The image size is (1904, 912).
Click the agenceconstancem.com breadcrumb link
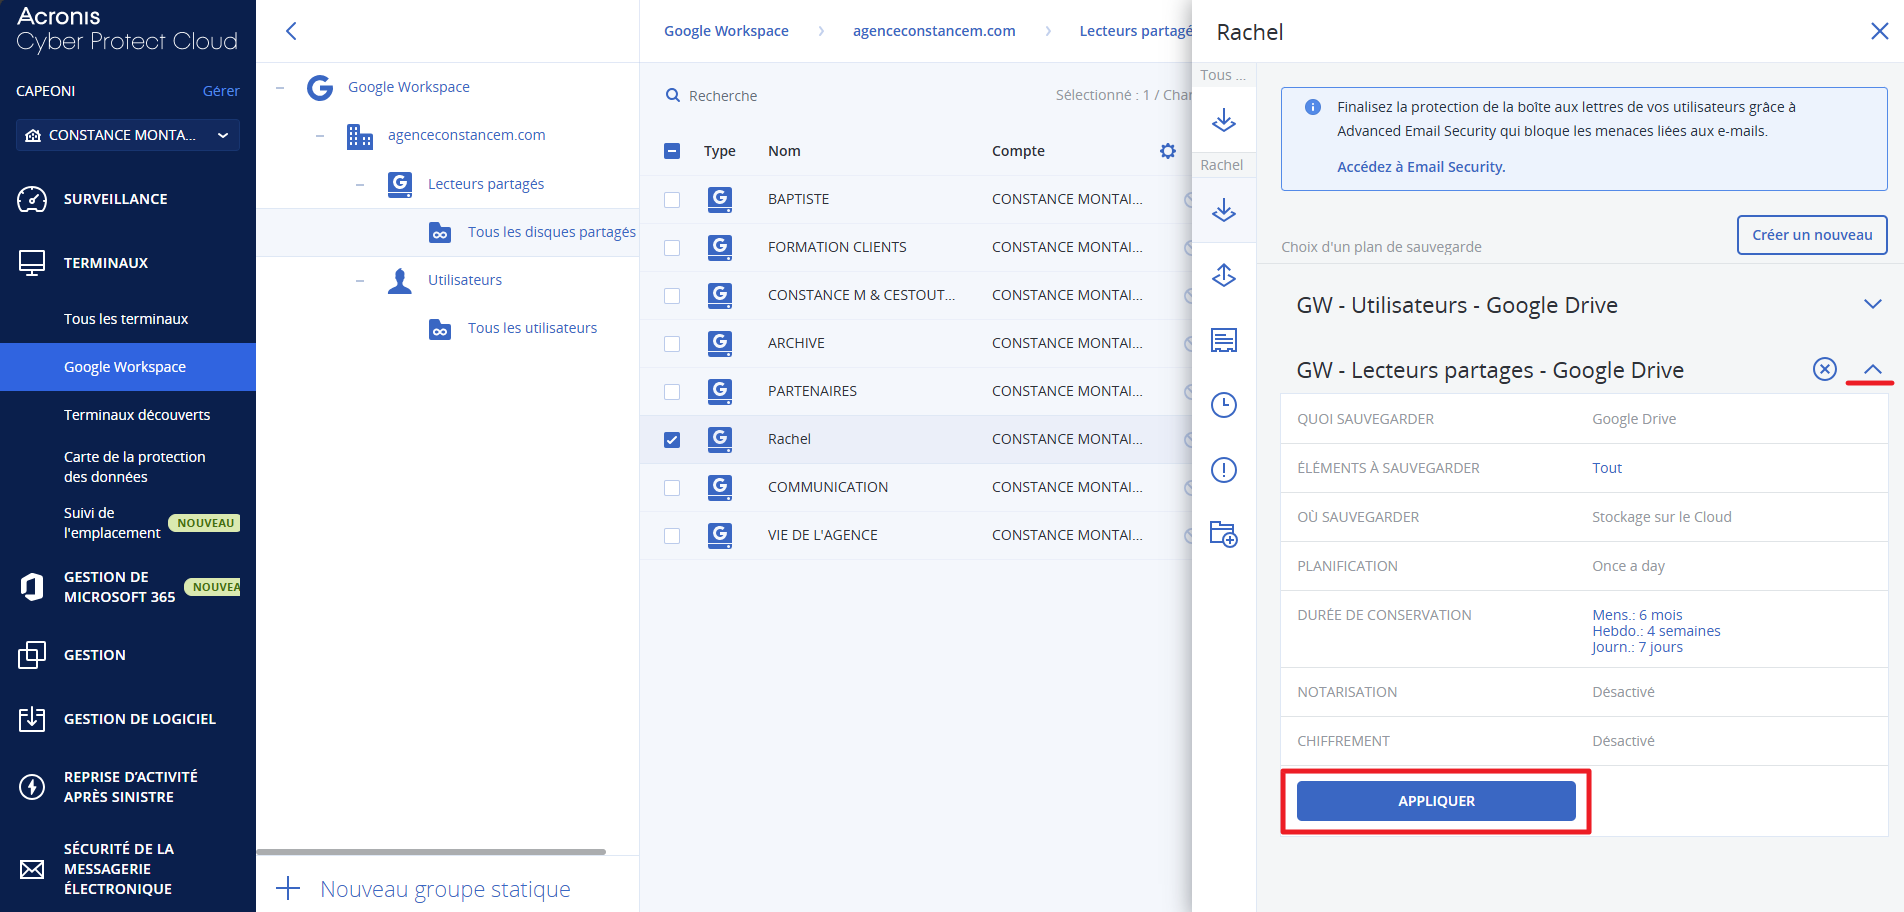pyautogui.click(x=934, y=31)
